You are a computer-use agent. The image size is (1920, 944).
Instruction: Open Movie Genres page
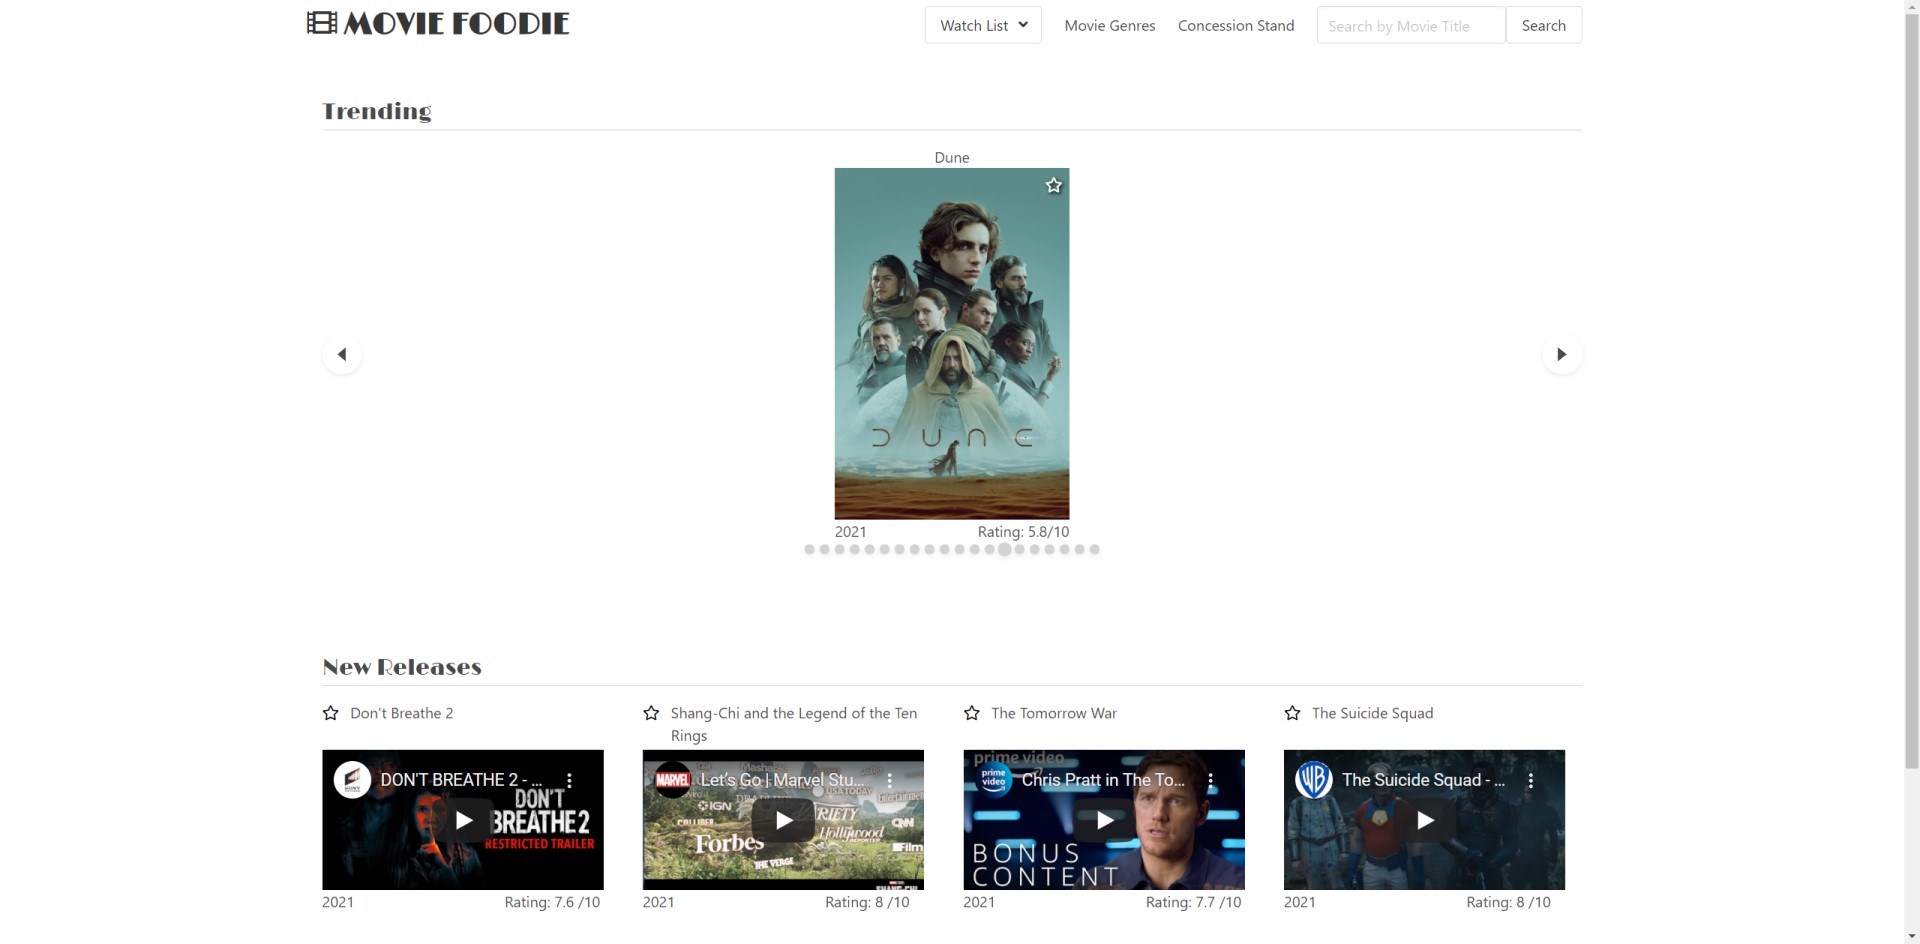pyautogui.click(x=1110, y=25)
